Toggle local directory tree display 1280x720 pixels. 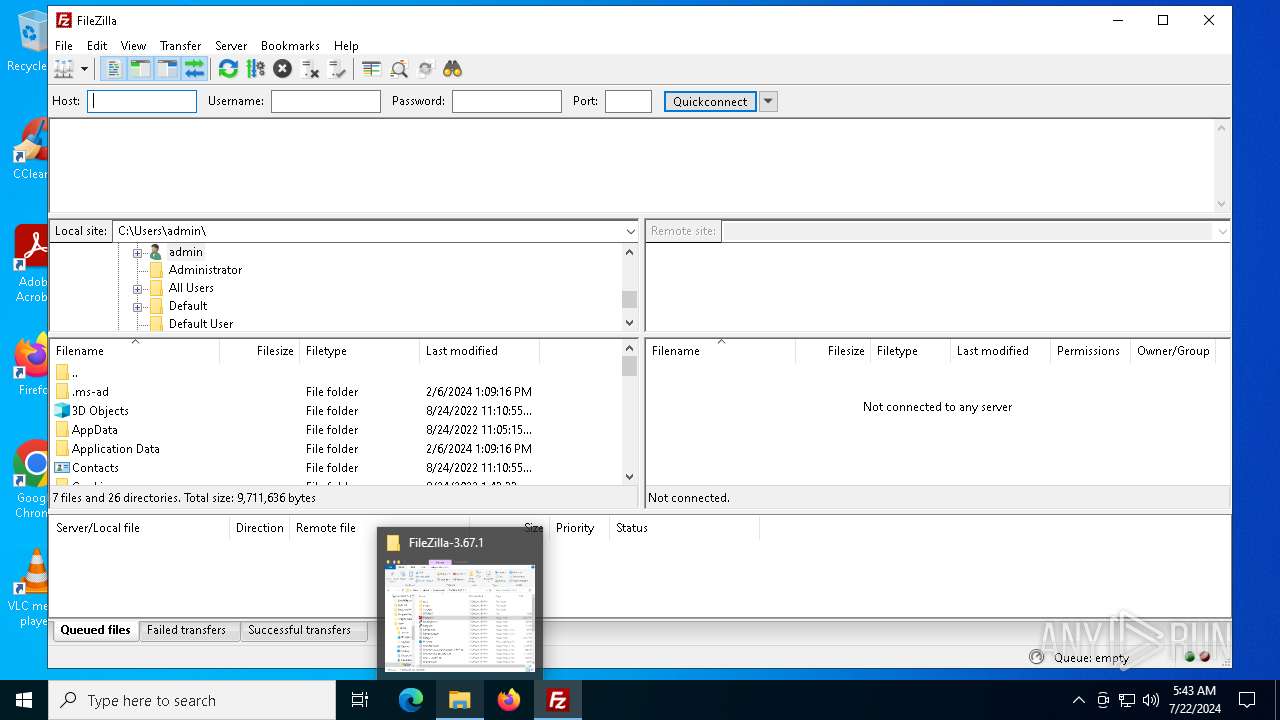coord(140,69)
